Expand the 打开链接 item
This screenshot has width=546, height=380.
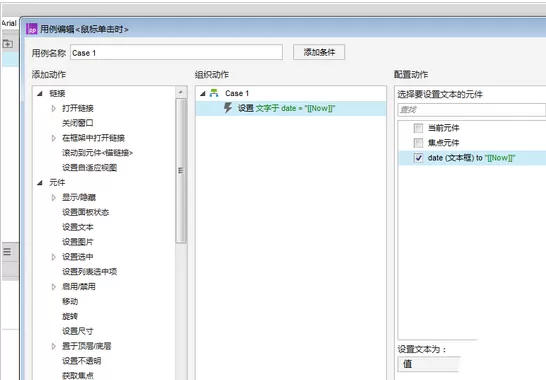pyautogui.click(x=54, y=108)
